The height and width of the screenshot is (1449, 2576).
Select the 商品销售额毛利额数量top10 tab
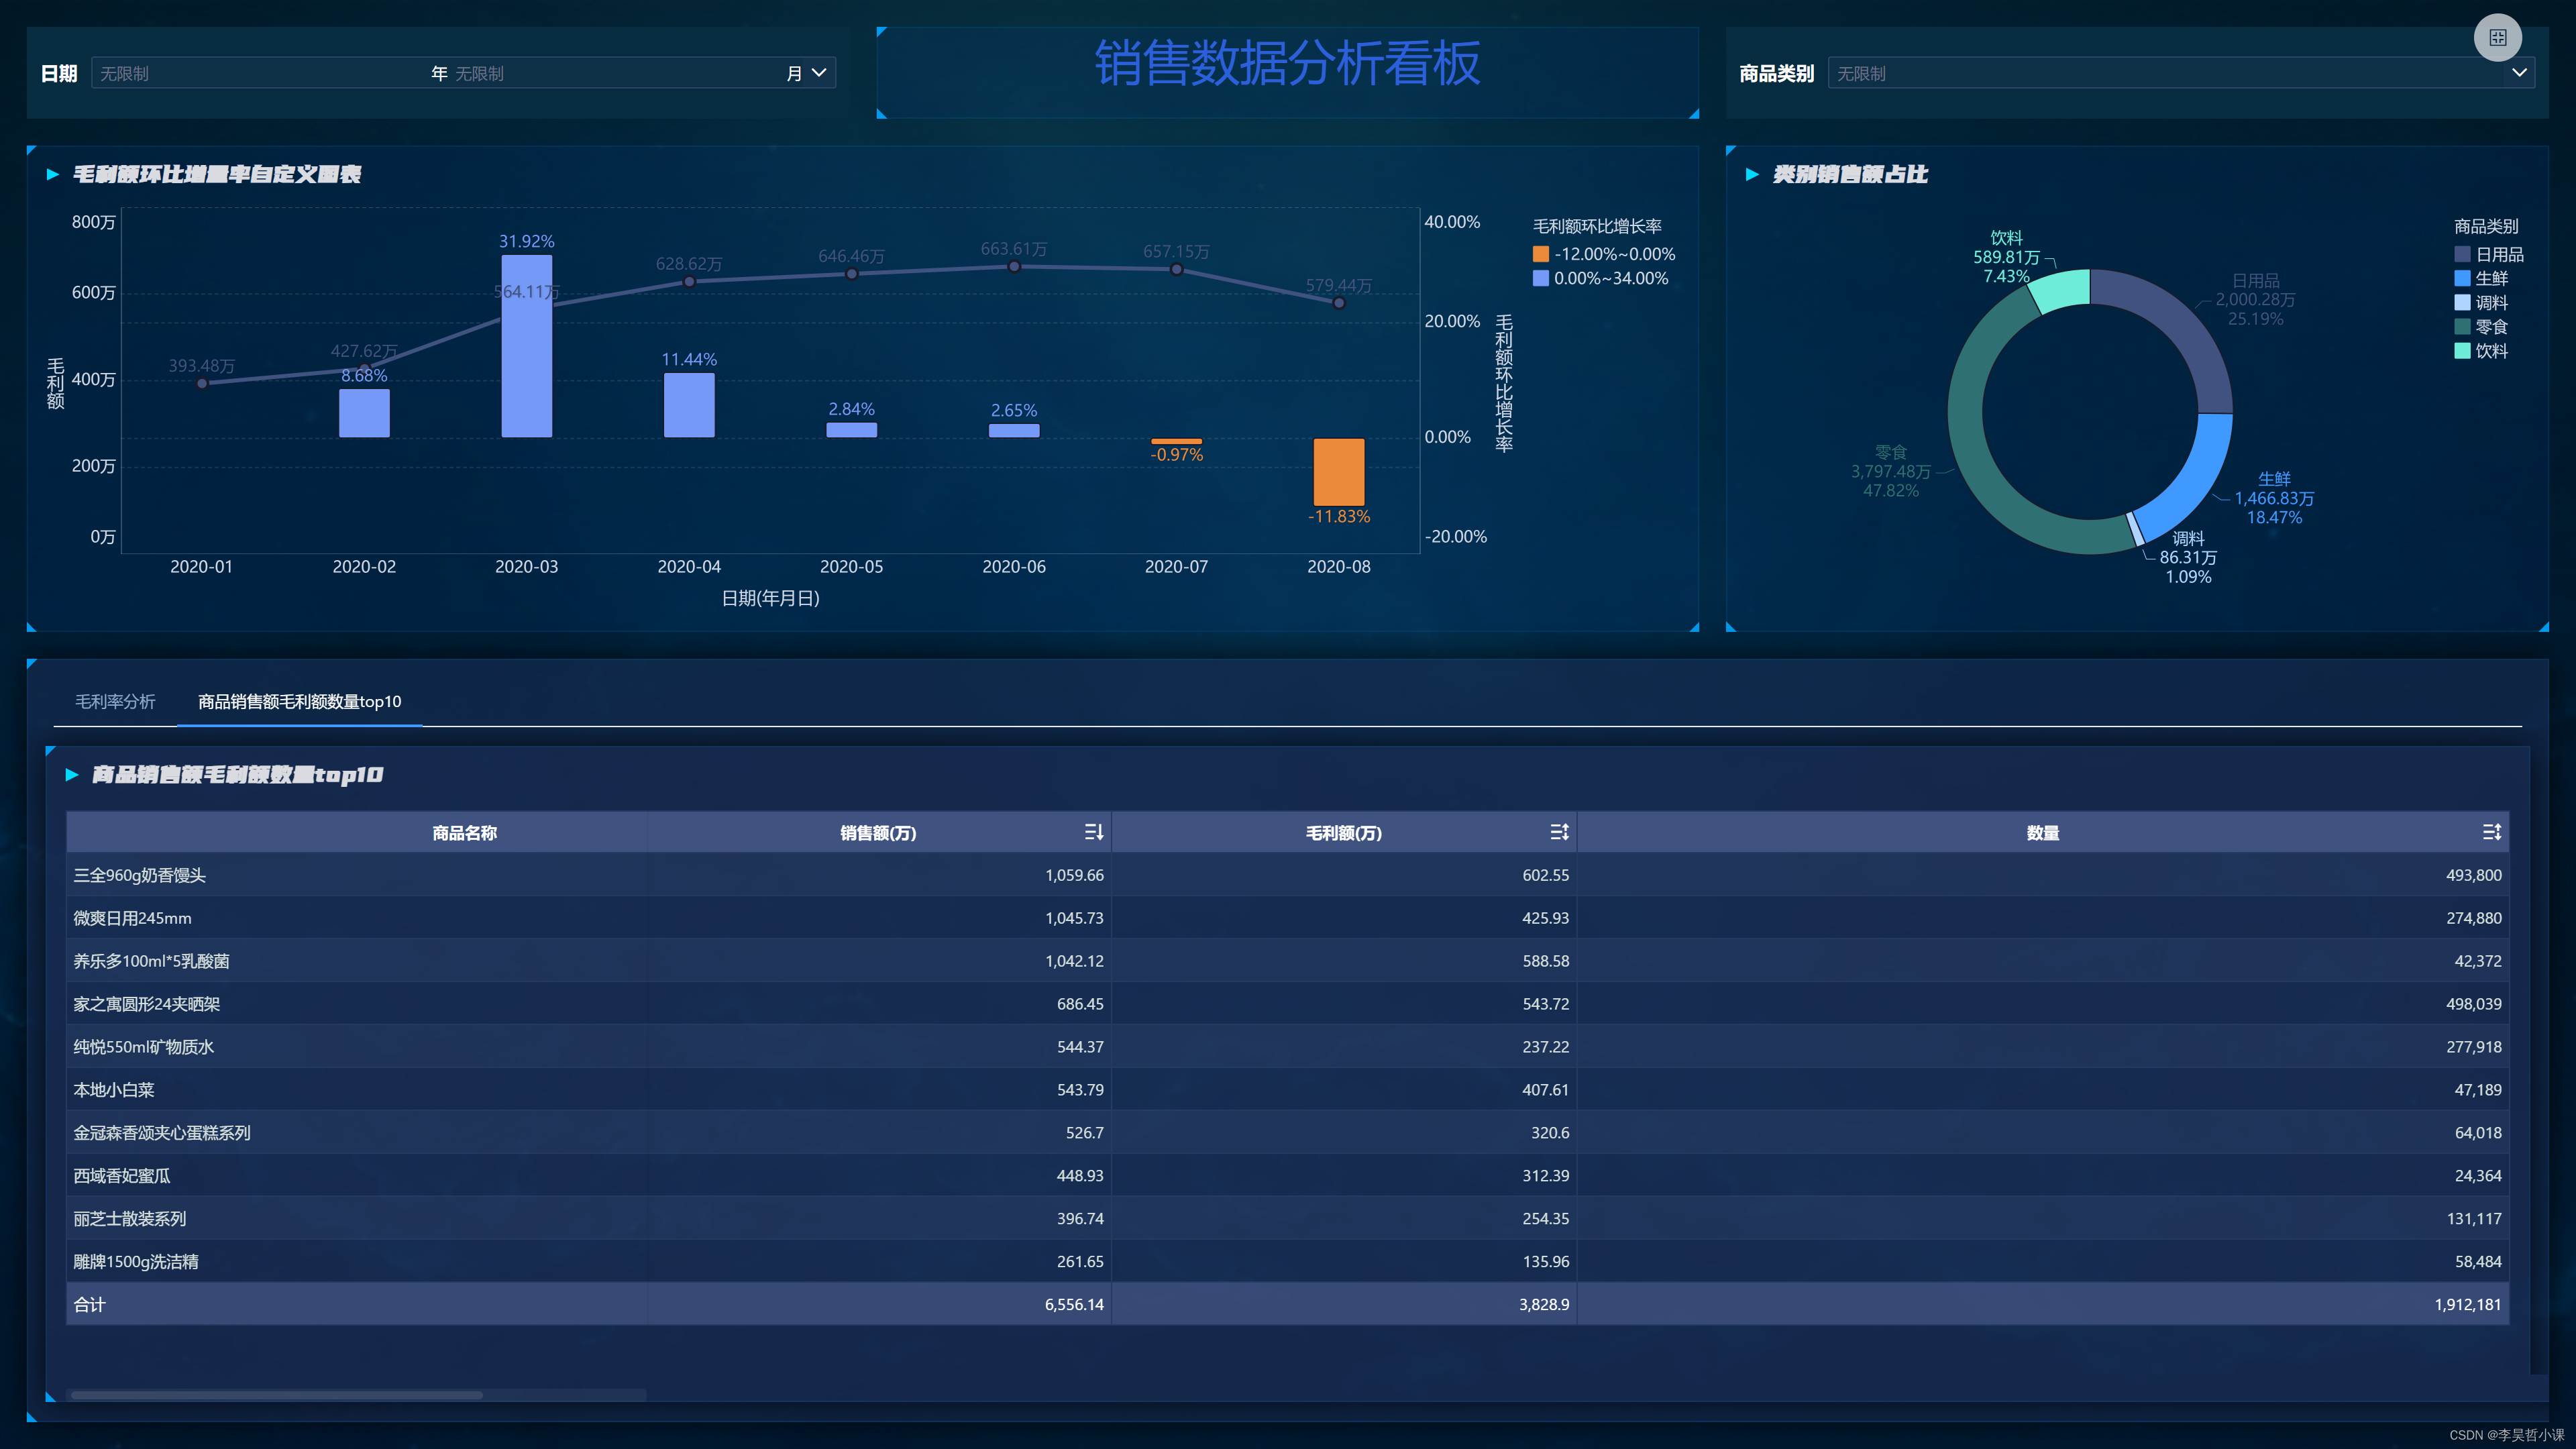299,701
